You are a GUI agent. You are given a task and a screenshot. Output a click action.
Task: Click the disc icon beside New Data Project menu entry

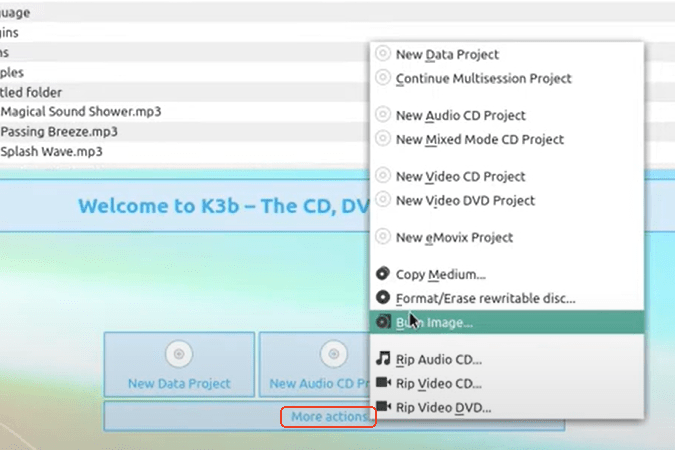point(383,54)
